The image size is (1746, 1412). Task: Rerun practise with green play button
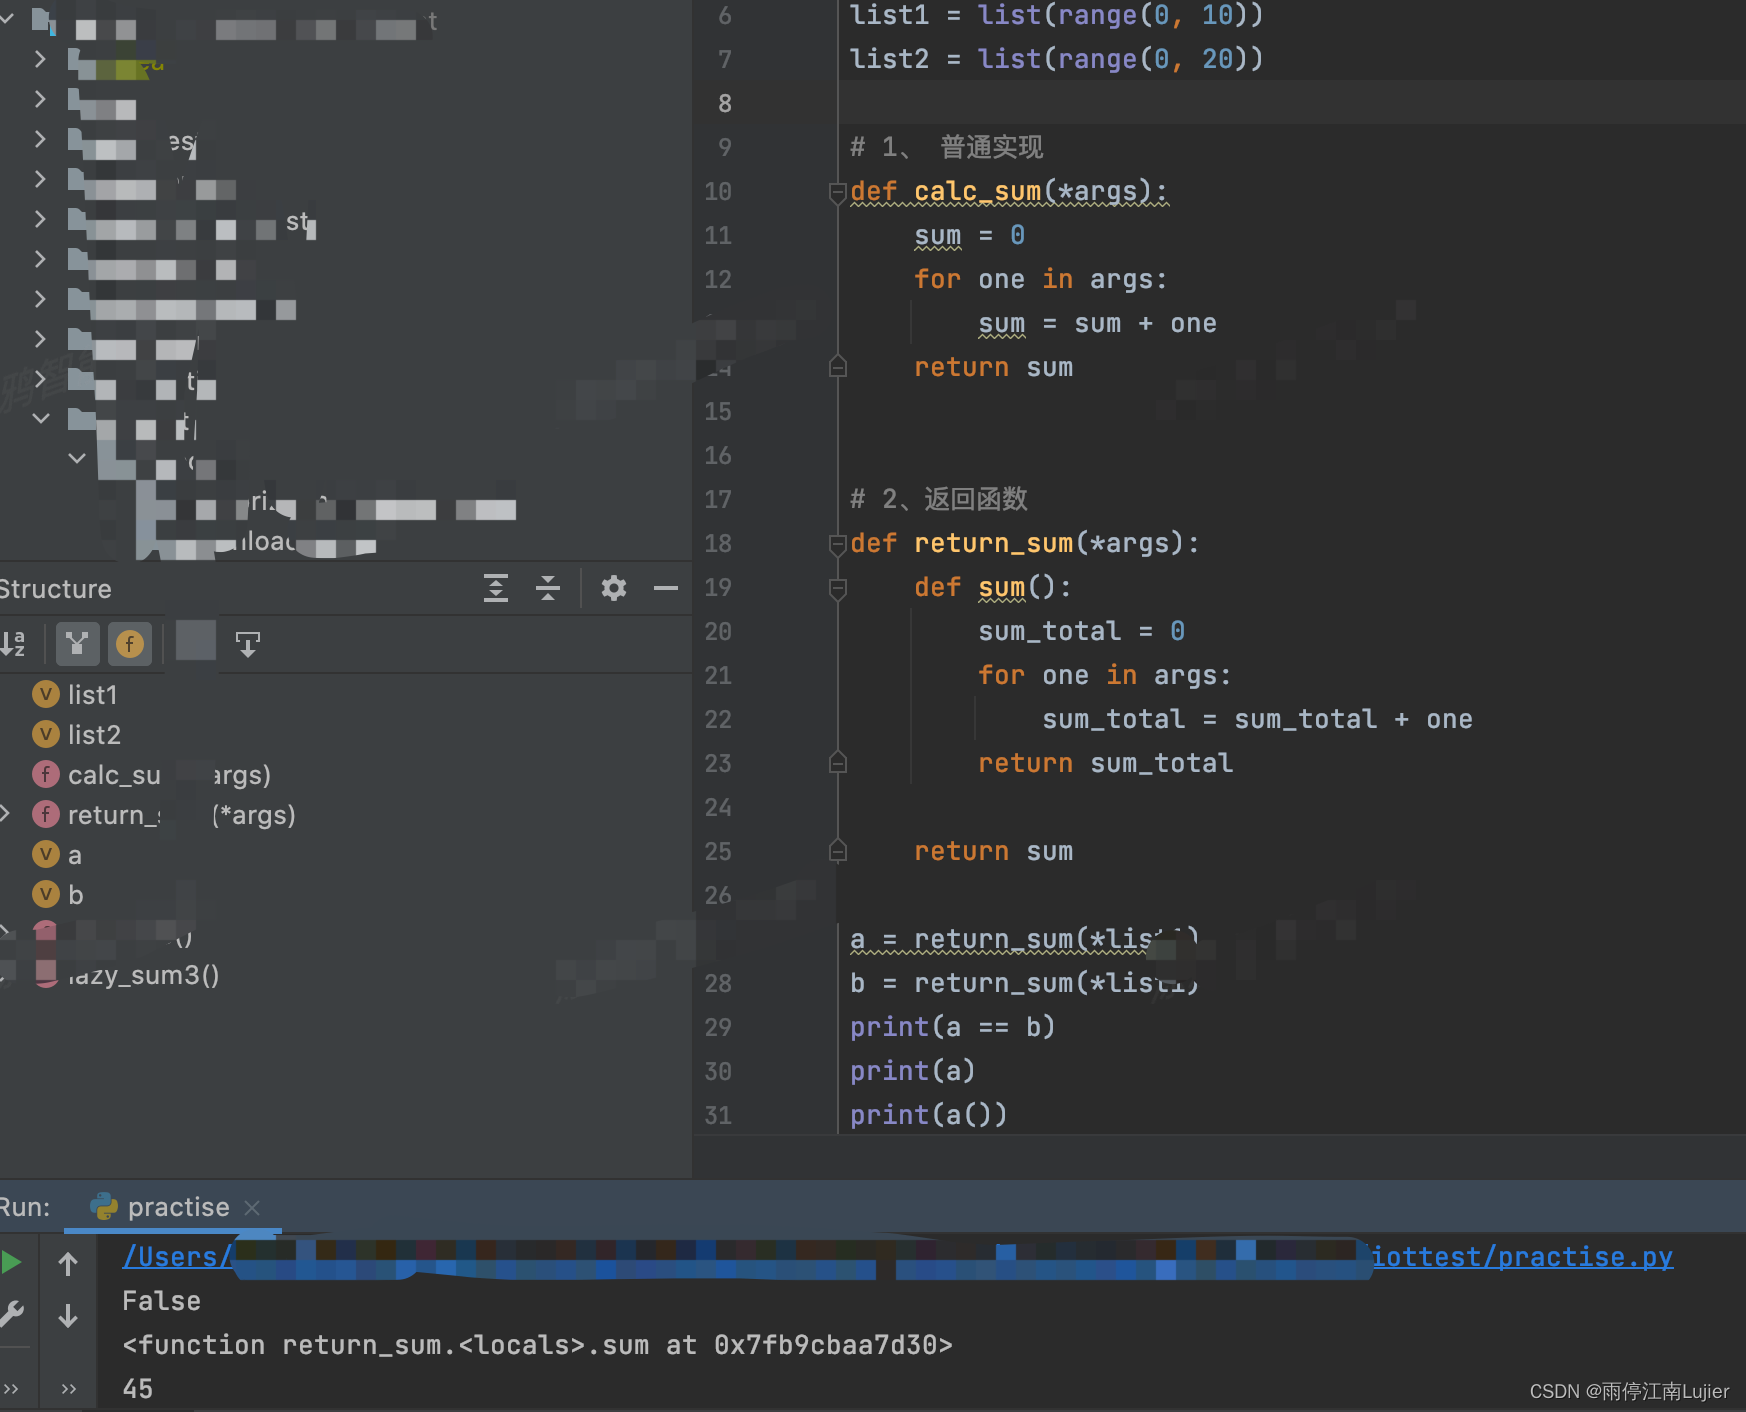coord(12,1262)
